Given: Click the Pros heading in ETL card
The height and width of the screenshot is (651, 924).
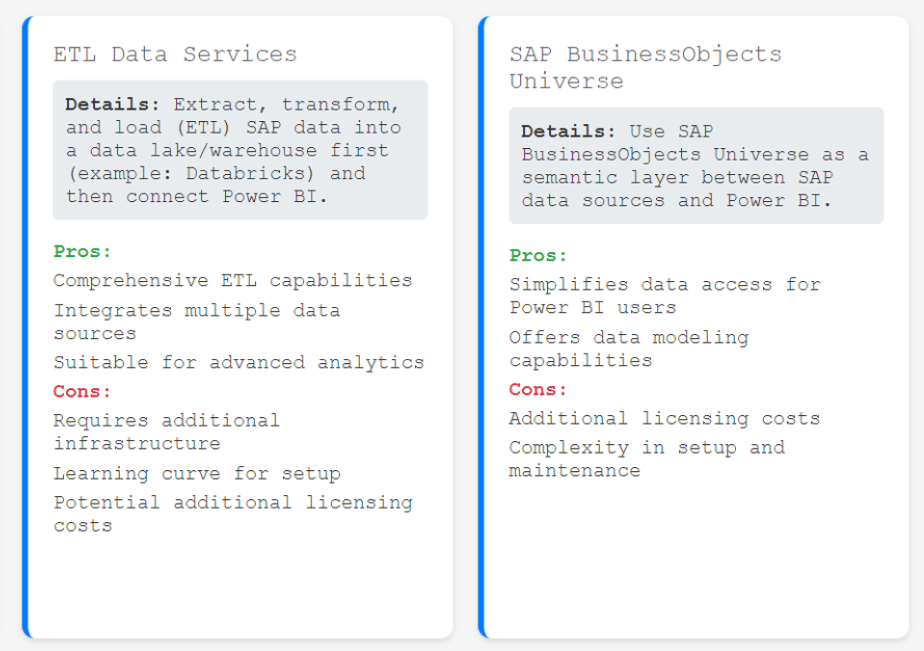Looking at the screenshot, I should [x=83, y=251].
